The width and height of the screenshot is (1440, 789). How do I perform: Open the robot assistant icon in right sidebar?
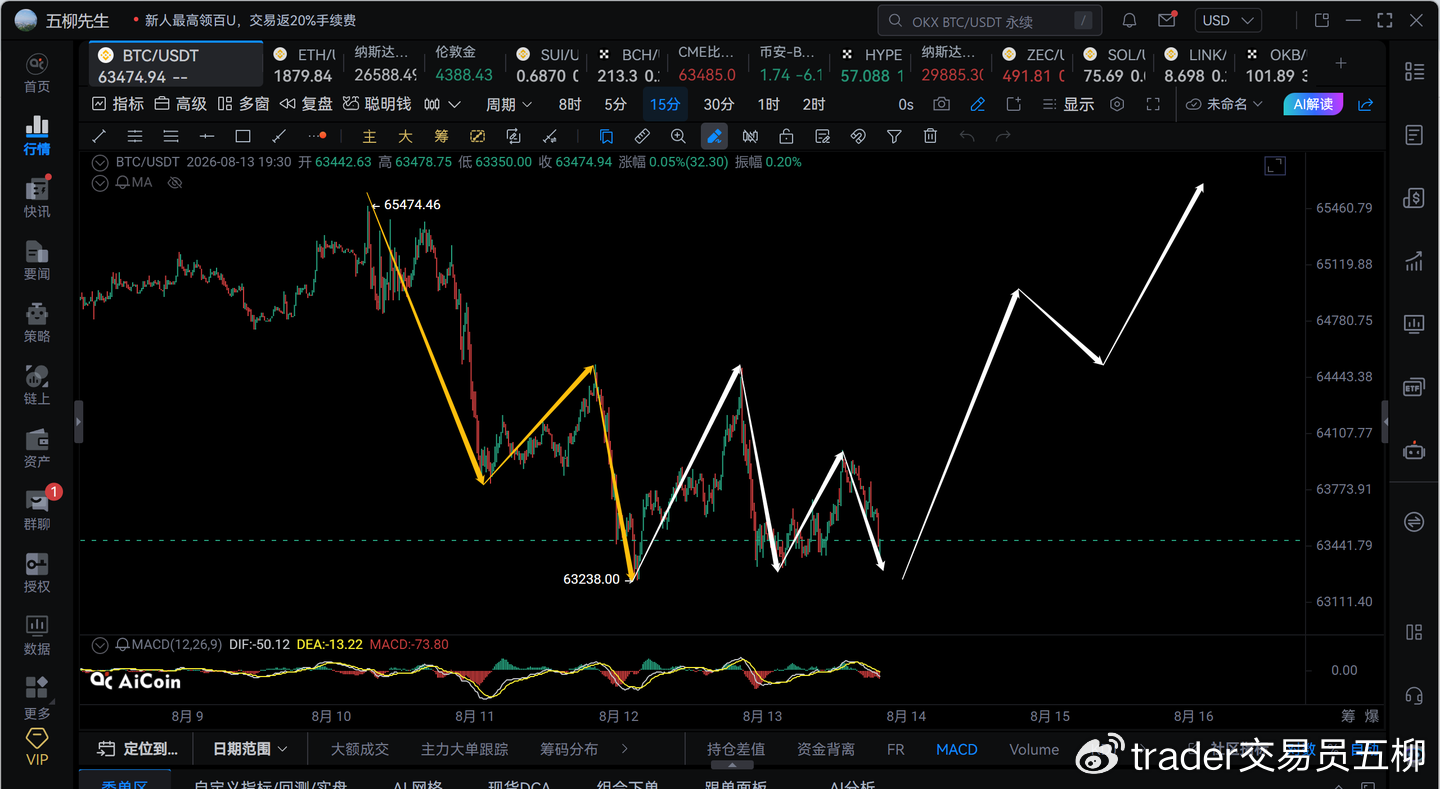[1414, 450]
